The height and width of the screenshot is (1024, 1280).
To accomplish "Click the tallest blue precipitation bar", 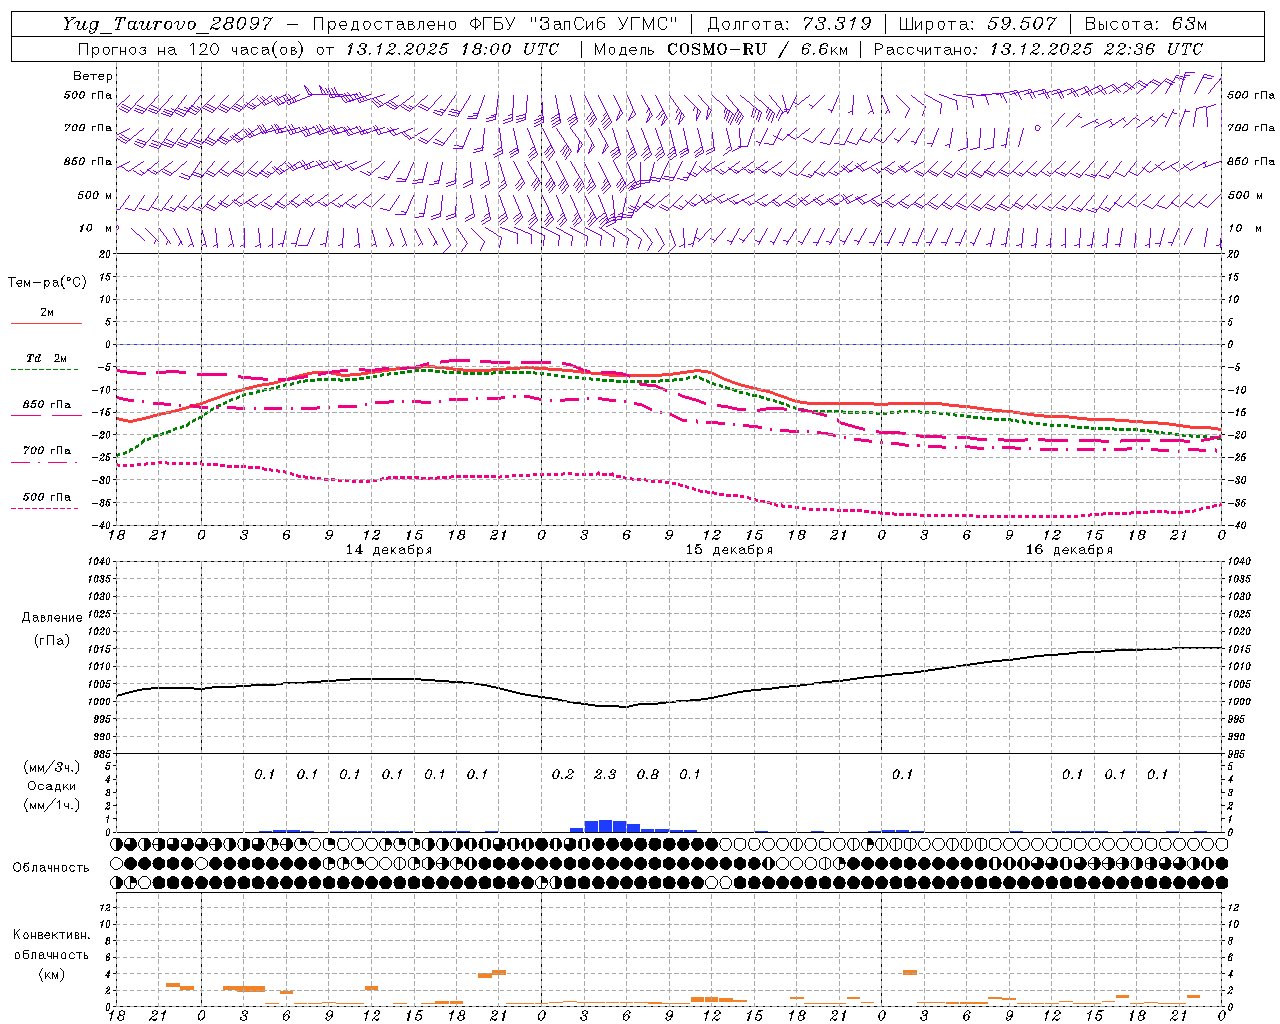I will tap(605, 826).
